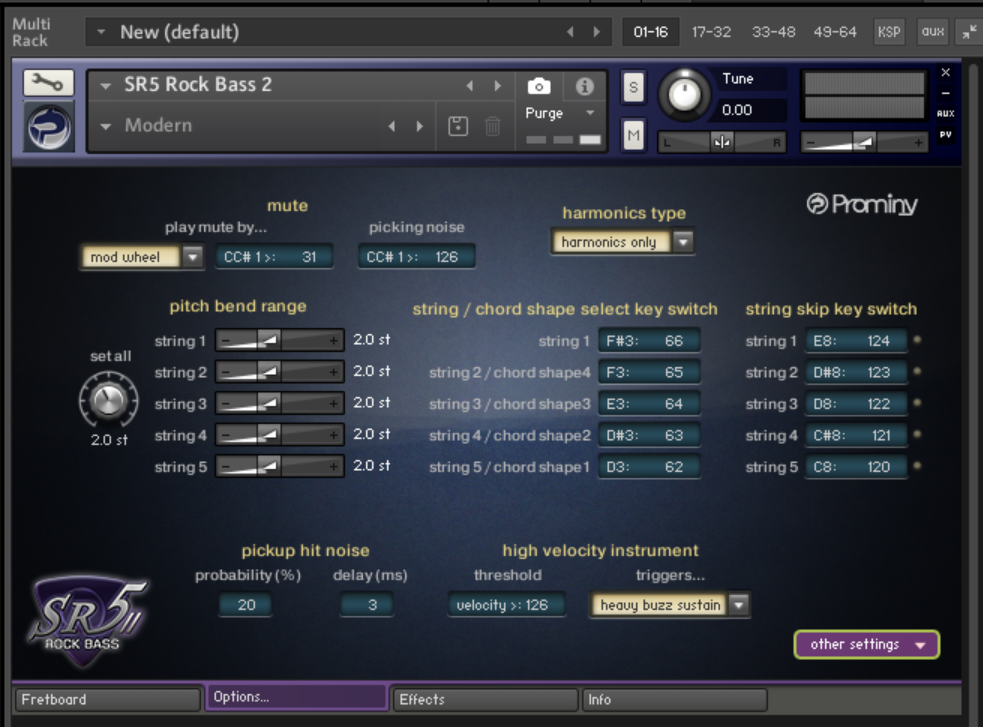The width and height of the screenshot is (983, 727).
Task: Decrease string 3 pitch bend with minus
Action: (226, 404)
